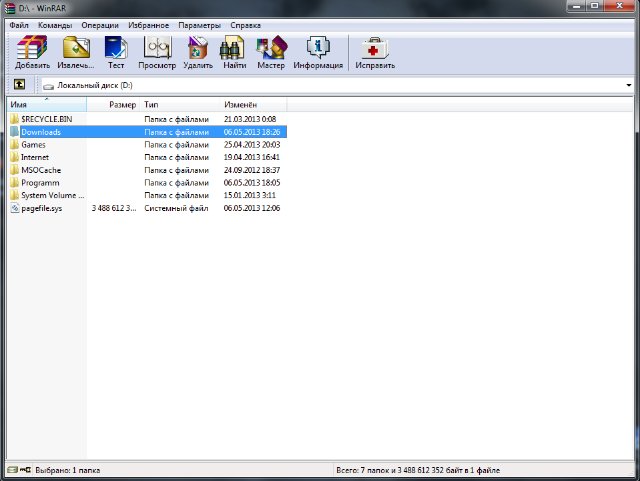Sort by the Имя column header
The height and width of the screenshot is (481, 640).
47,105
